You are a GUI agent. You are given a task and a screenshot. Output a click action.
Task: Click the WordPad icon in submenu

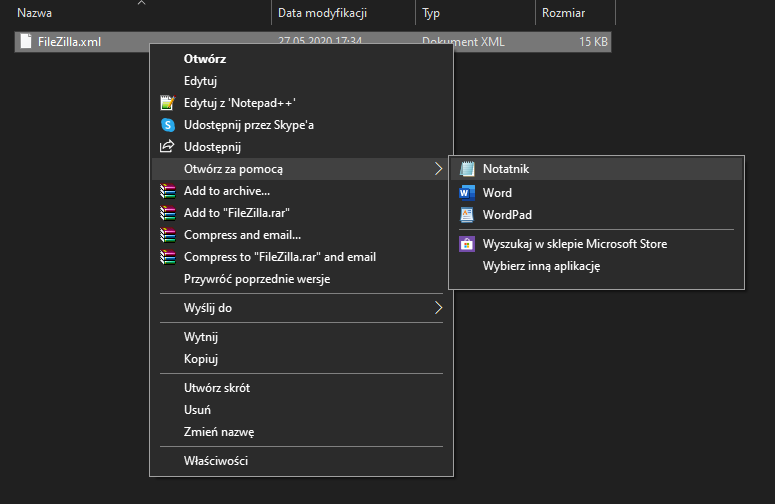click(x=467, y=215)
